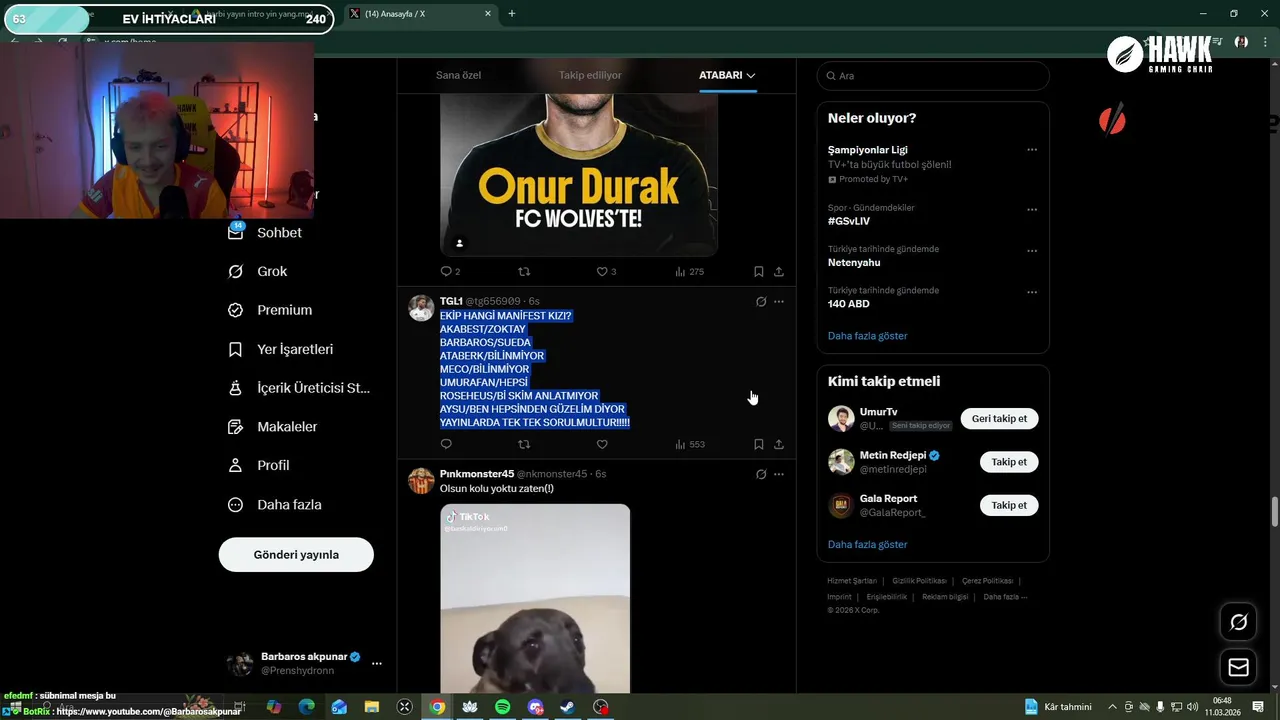This screenshot has width=1280, height=720.
Task: Open the Çerez Politikası footer link
Action: click(x=987, y=581)
